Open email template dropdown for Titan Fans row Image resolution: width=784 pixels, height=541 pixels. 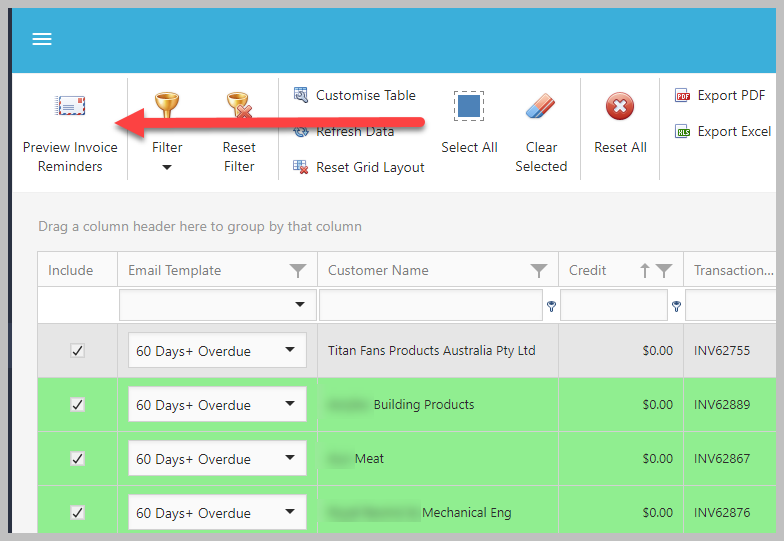[x=290, y=350]
